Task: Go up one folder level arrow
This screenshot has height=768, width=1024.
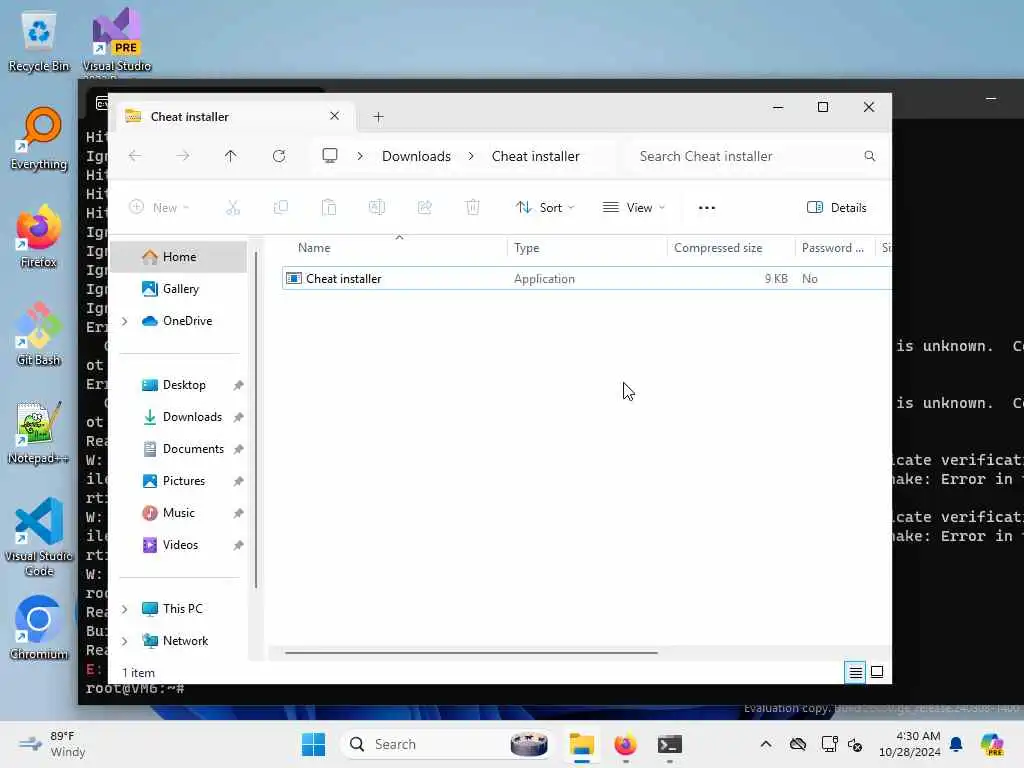Action: coord(231,156)
